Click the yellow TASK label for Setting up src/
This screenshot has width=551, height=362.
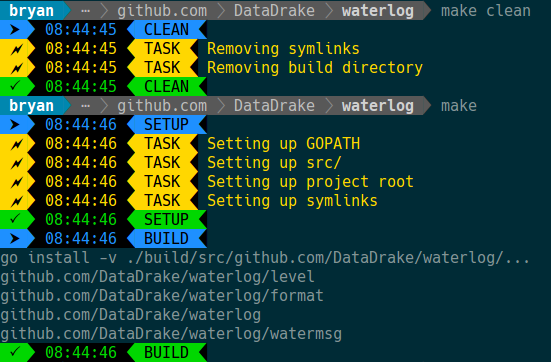tap(162, 162)
